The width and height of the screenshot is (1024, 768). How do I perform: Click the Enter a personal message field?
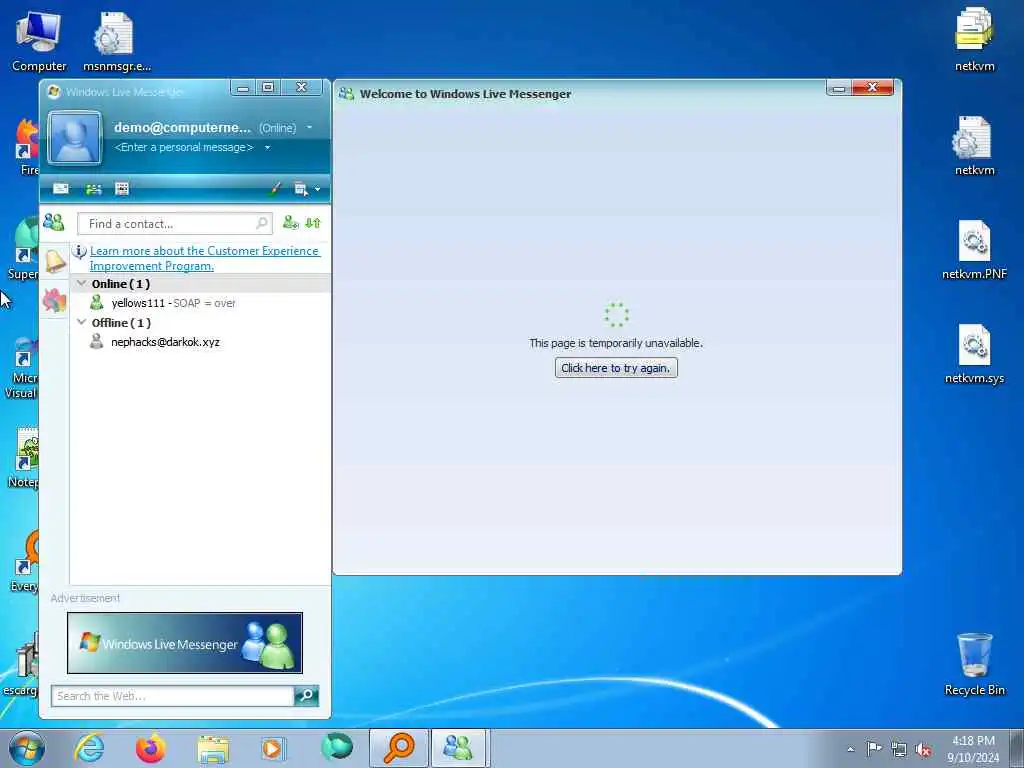click(184, 148)
